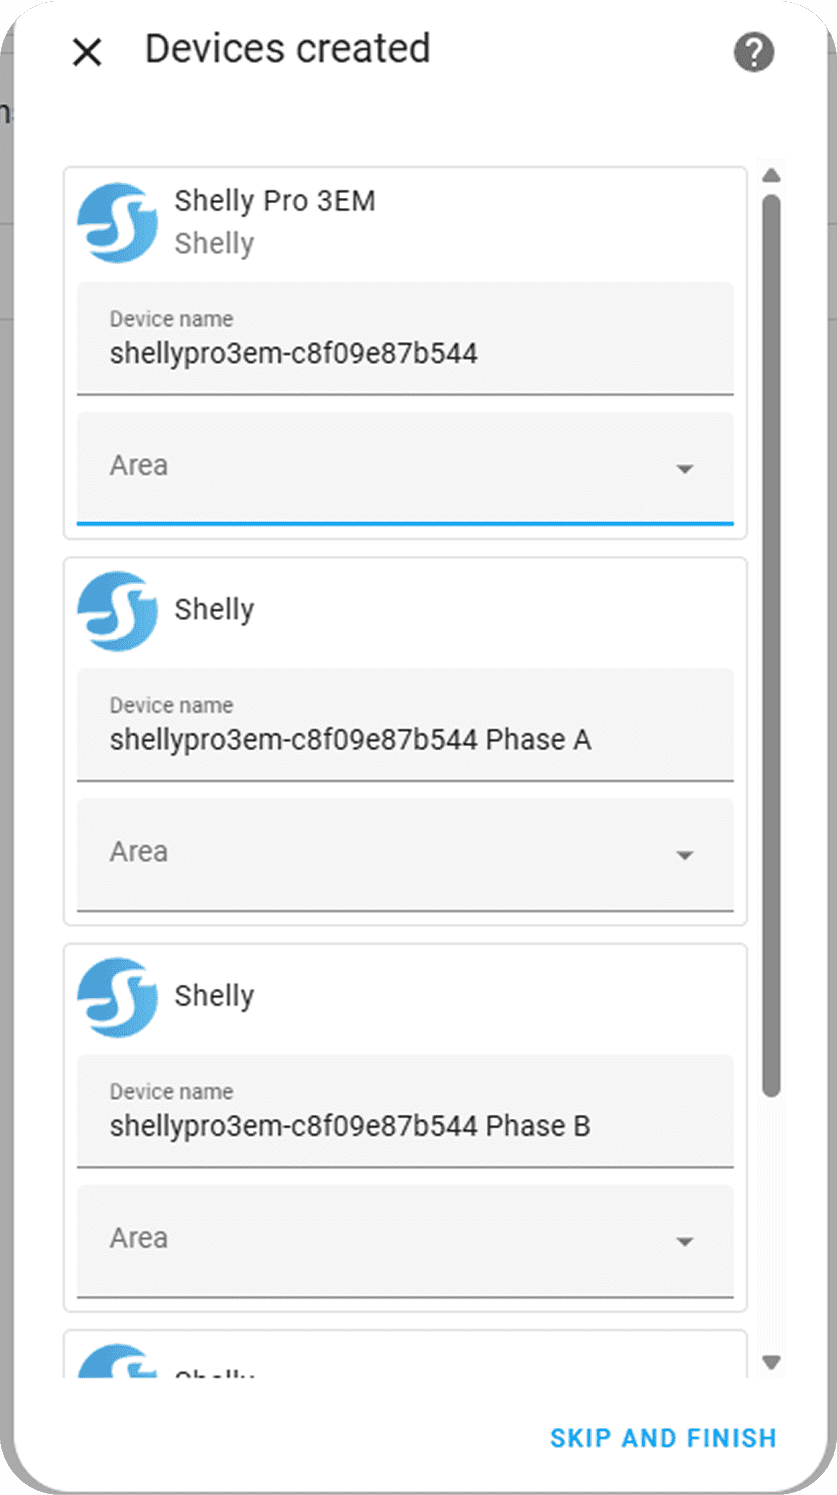Click the Shelly Pro 3EM model title
The image size is (837, 1495).
(x=275, y=201)
